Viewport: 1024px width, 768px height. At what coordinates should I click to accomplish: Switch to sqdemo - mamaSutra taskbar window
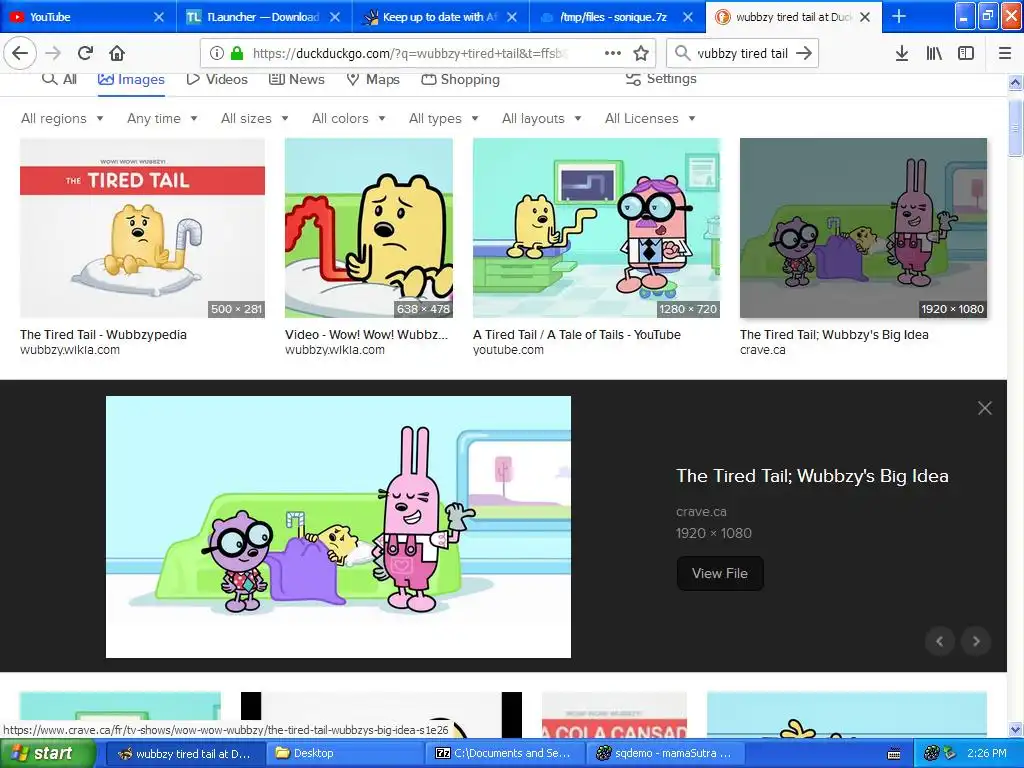664,754
